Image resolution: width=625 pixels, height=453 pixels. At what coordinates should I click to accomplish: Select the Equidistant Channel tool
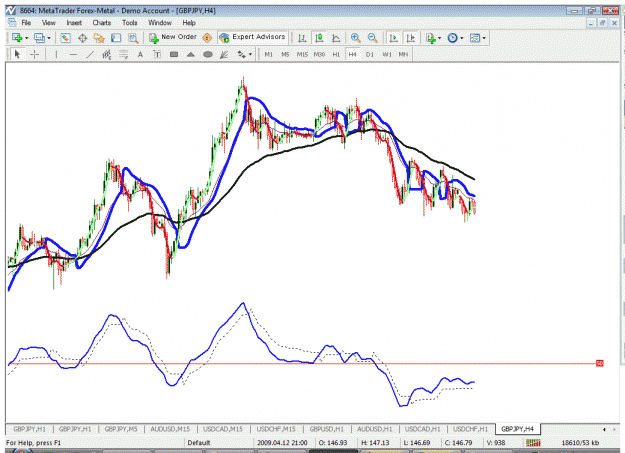point(107,54)
